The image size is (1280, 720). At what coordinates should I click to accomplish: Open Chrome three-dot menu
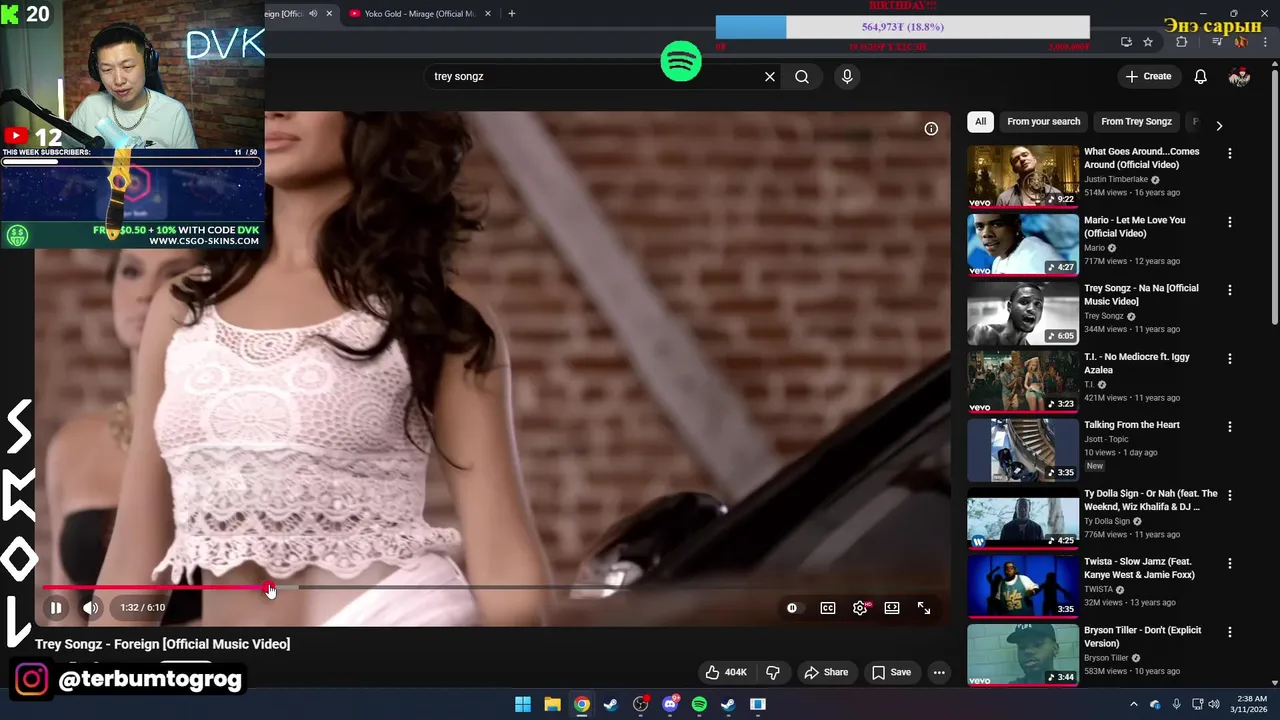[1265, 42]
